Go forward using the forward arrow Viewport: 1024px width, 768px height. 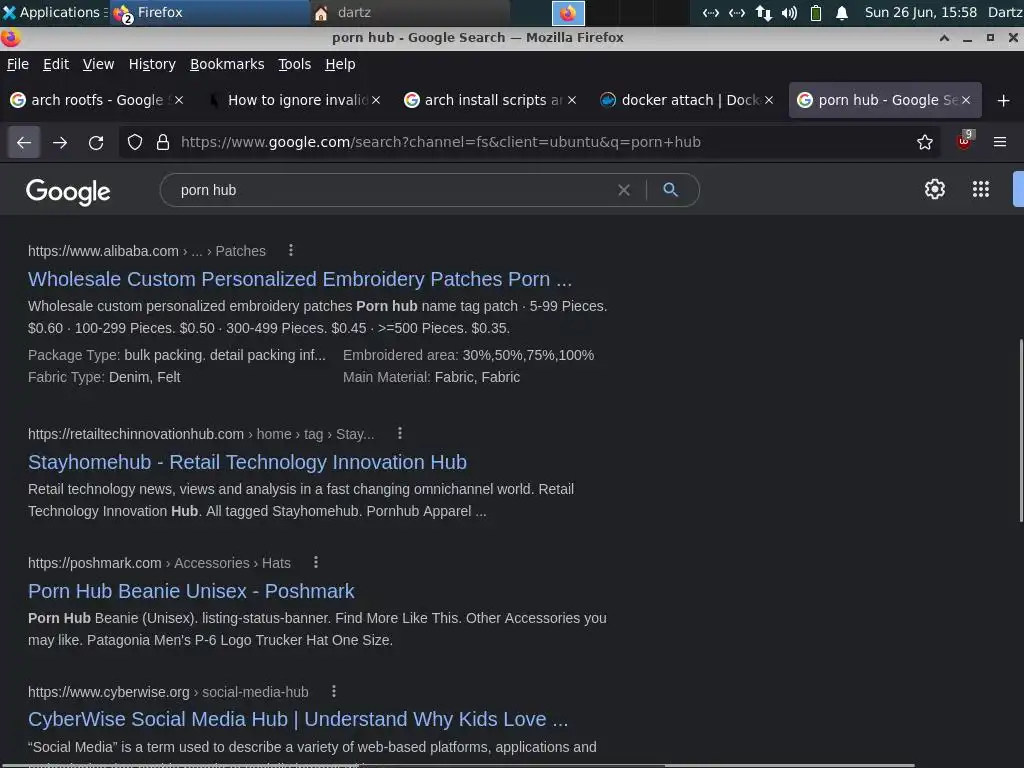[x=60, y=142]
